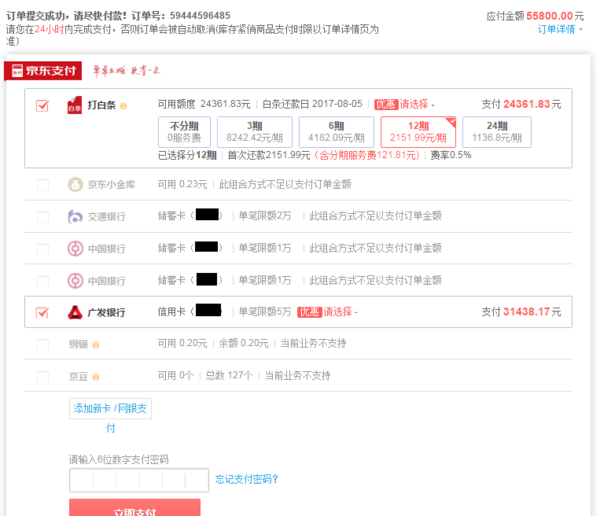
Task: Select the 12期 installment option
Action: pyautogui.click(x=418, y=132)
